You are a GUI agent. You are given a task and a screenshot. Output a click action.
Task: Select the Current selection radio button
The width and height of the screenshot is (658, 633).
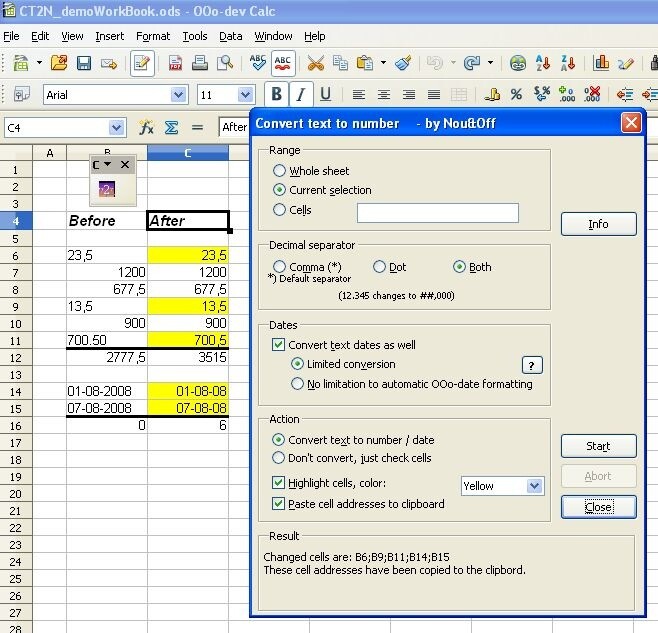coord(322,190)
